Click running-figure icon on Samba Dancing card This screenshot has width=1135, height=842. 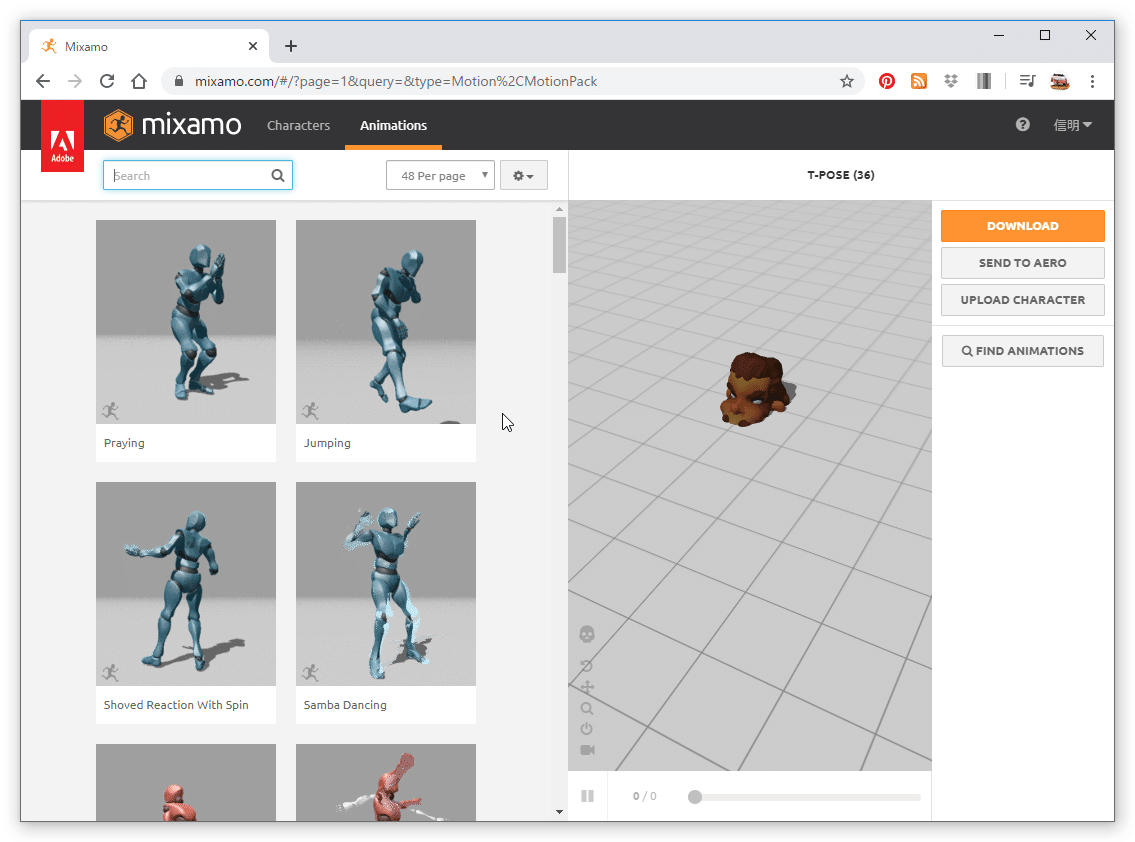click(x=311, y=673)
